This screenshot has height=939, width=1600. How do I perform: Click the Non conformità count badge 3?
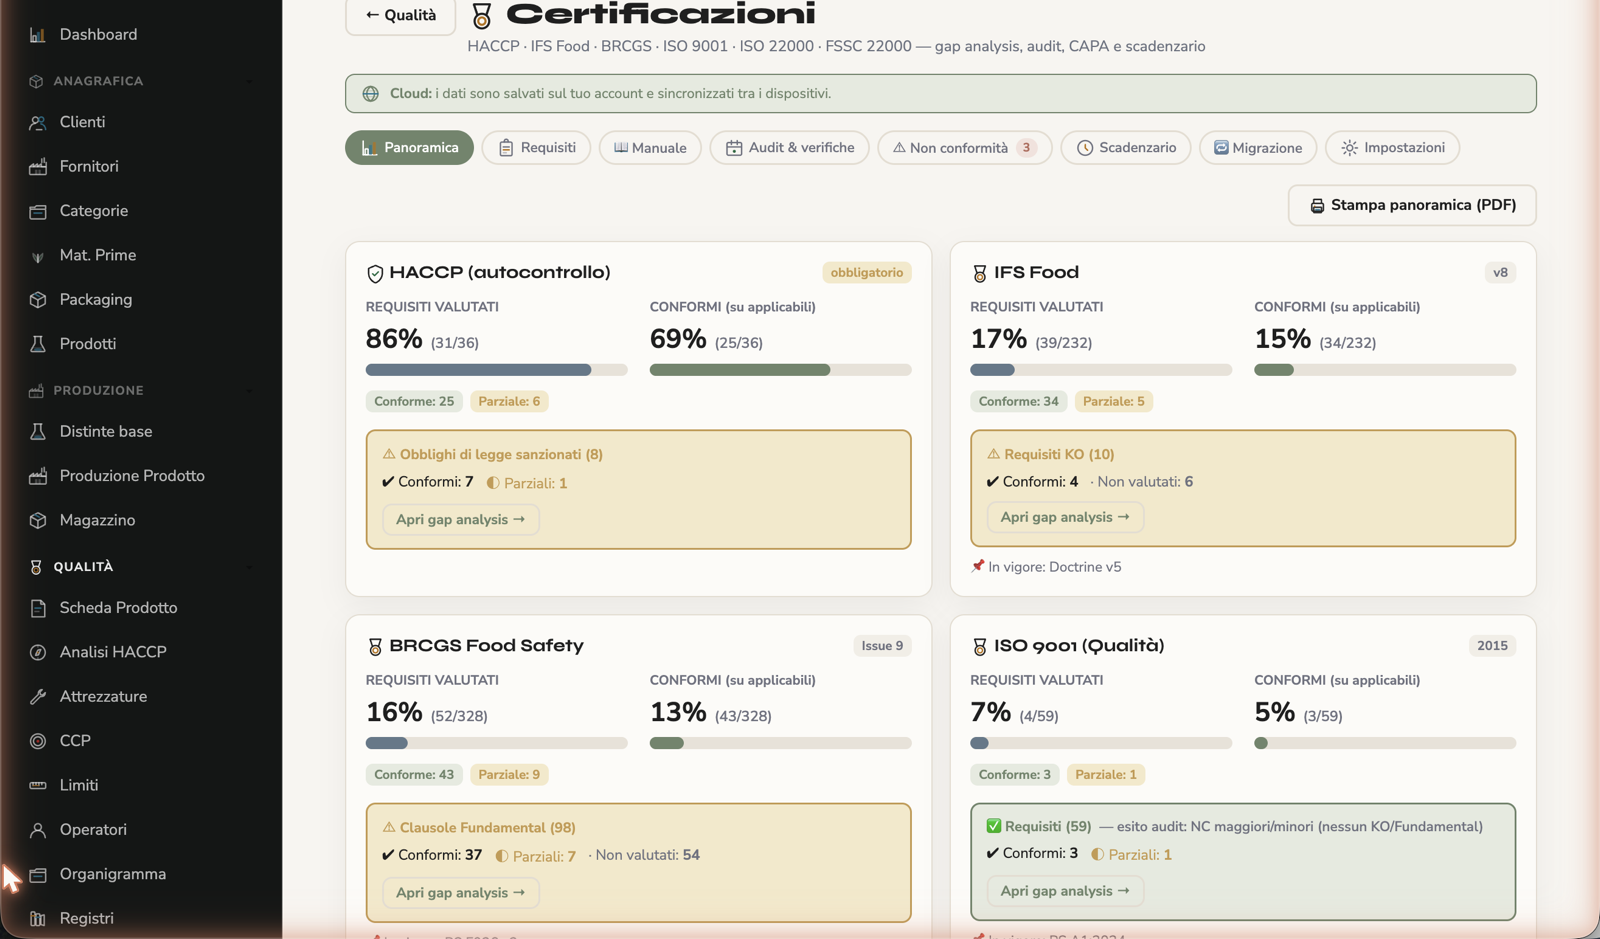coord(1026,148)
